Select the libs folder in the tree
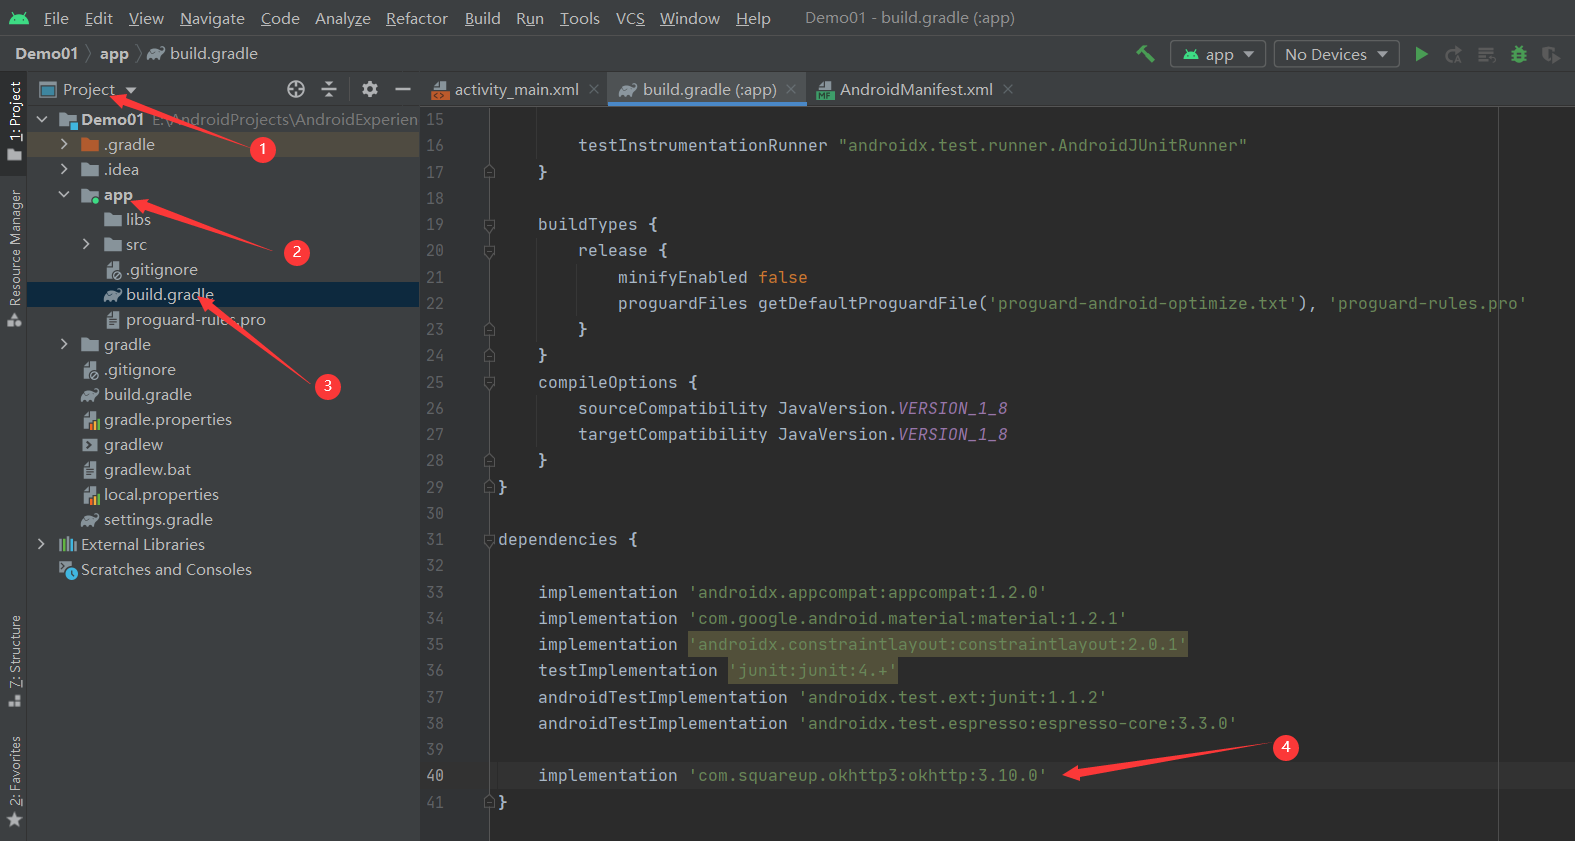This screenshot has height=841, width=1575. (x=138, y=219)
